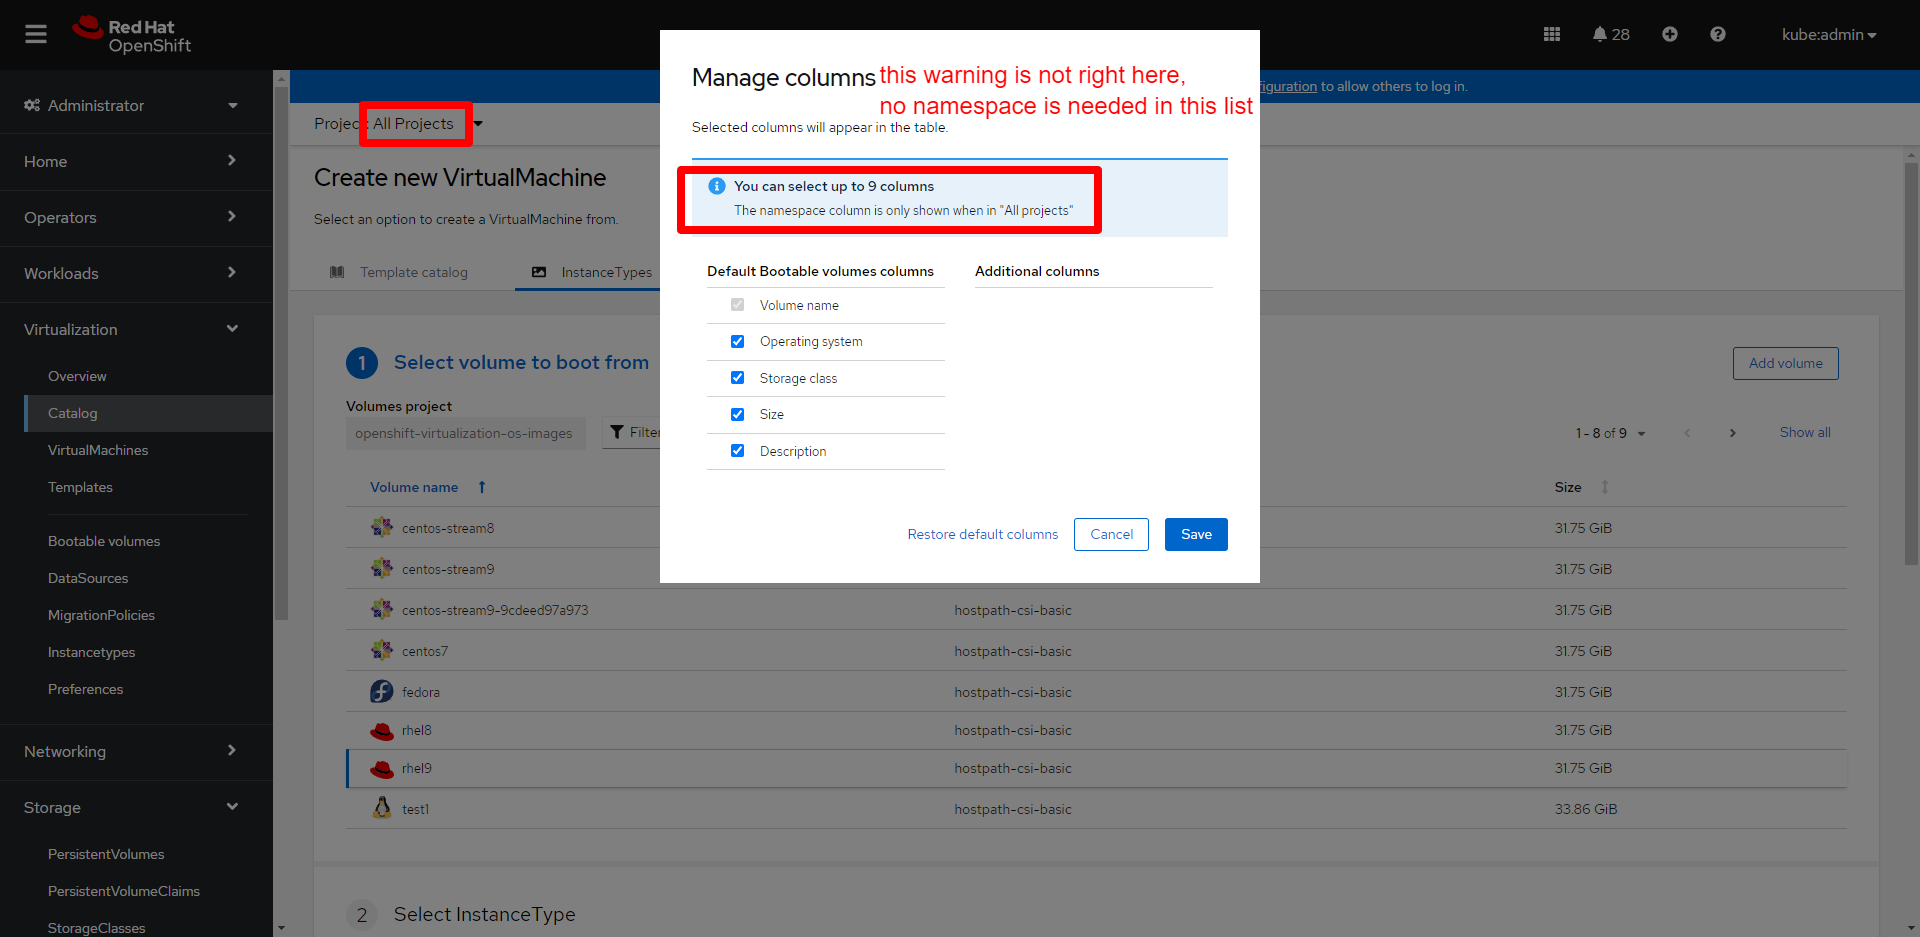Toggle the Storage class column checkbox
The height and width of the screenshot is (937, 1920).
[737, 378]
